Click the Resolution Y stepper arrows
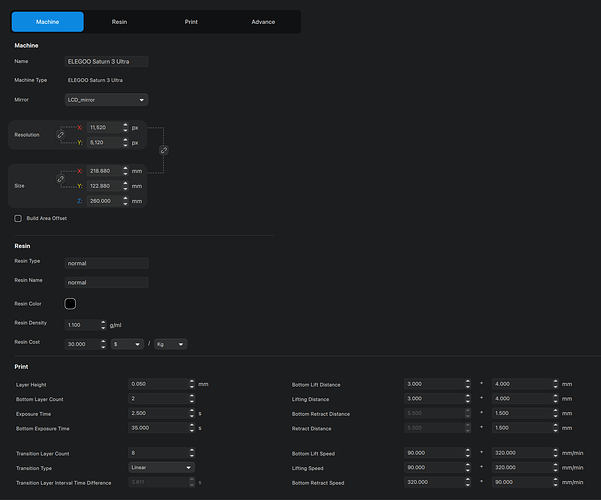Image resolution: width=601 pixels, height=500 pixels. click(125, 143)
